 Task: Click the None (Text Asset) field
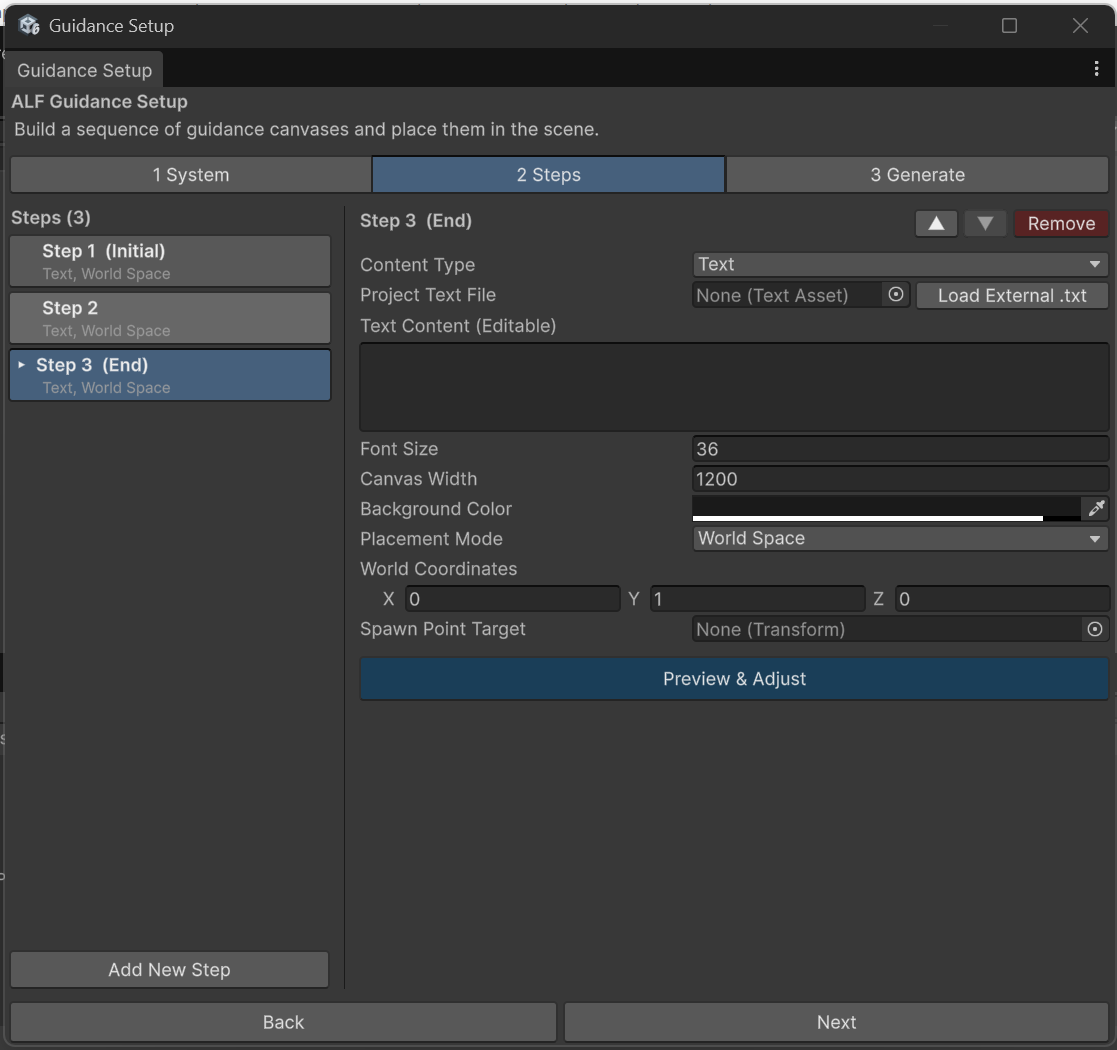788,295
